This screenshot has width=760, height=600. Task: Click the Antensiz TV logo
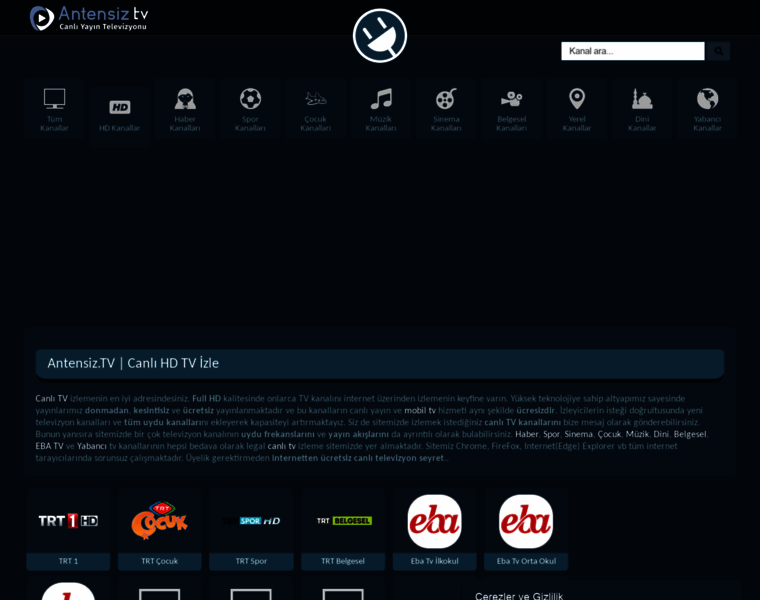click(89, 18)
